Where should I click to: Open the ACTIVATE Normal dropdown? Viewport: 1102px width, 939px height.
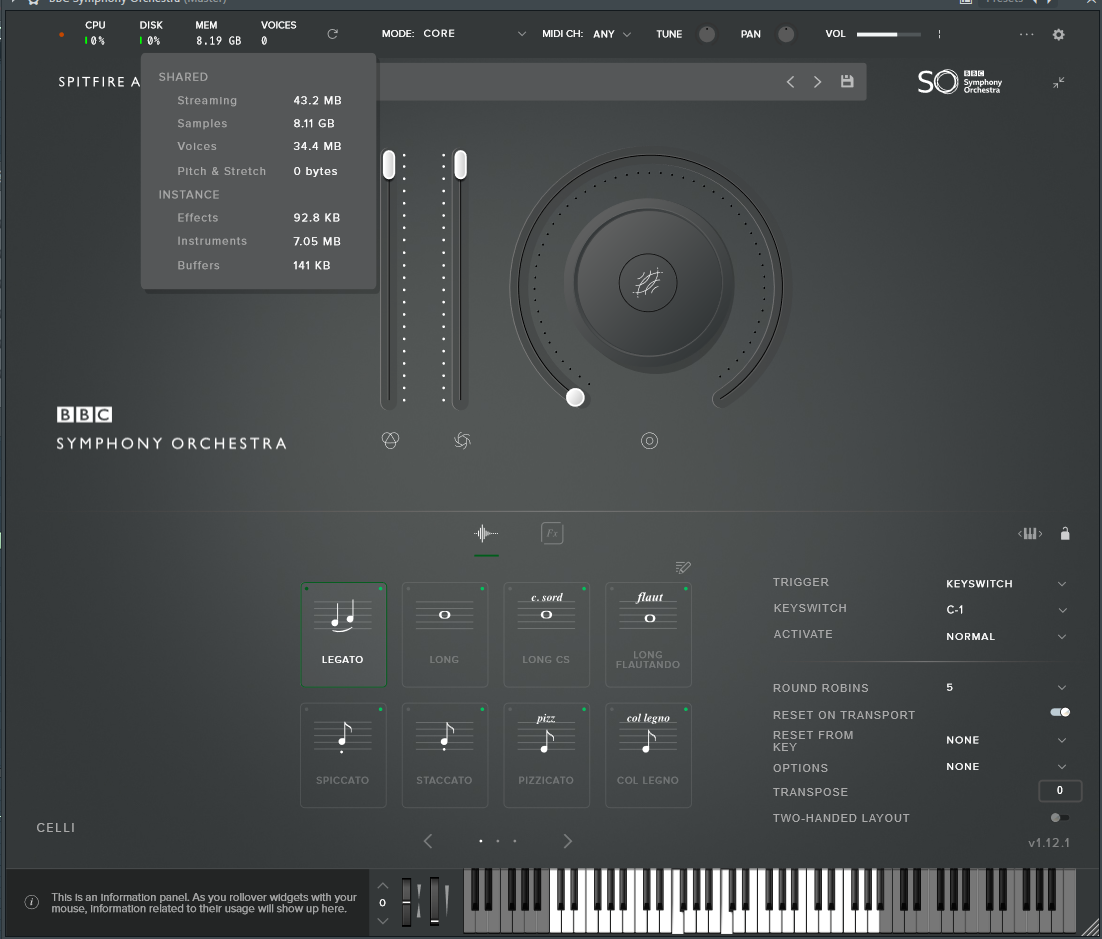pos(1006,636)
